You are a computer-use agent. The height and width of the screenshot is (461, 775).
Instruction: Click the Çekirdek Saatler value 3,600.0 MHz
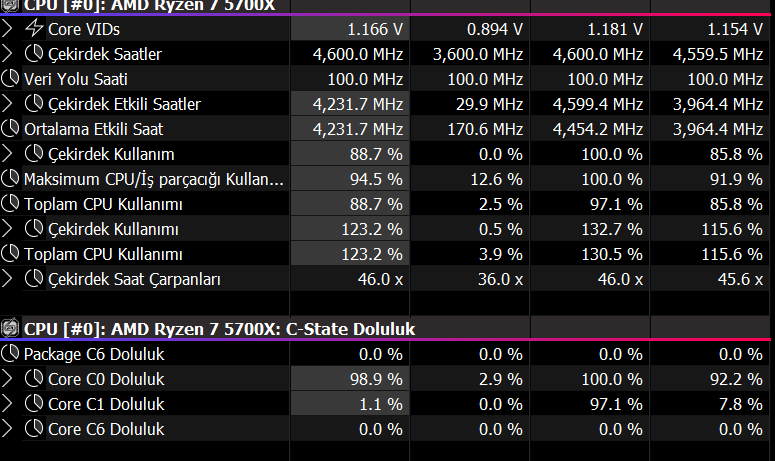tap(478, 54)
